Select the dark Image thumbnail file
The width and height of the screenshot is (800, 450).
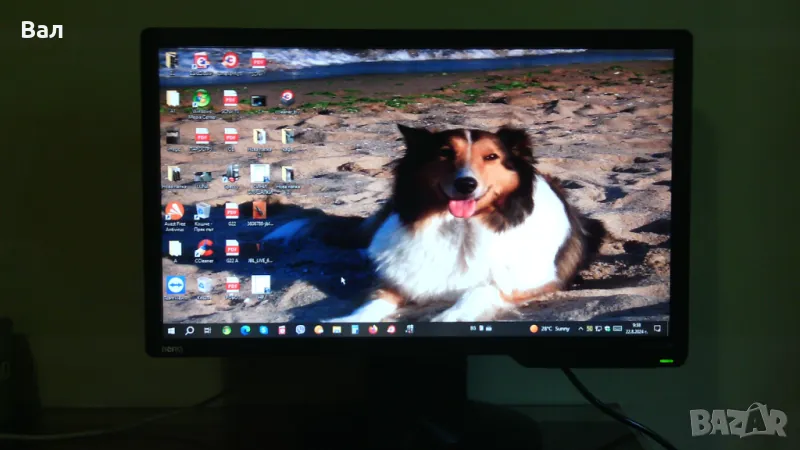coord(173,140)
